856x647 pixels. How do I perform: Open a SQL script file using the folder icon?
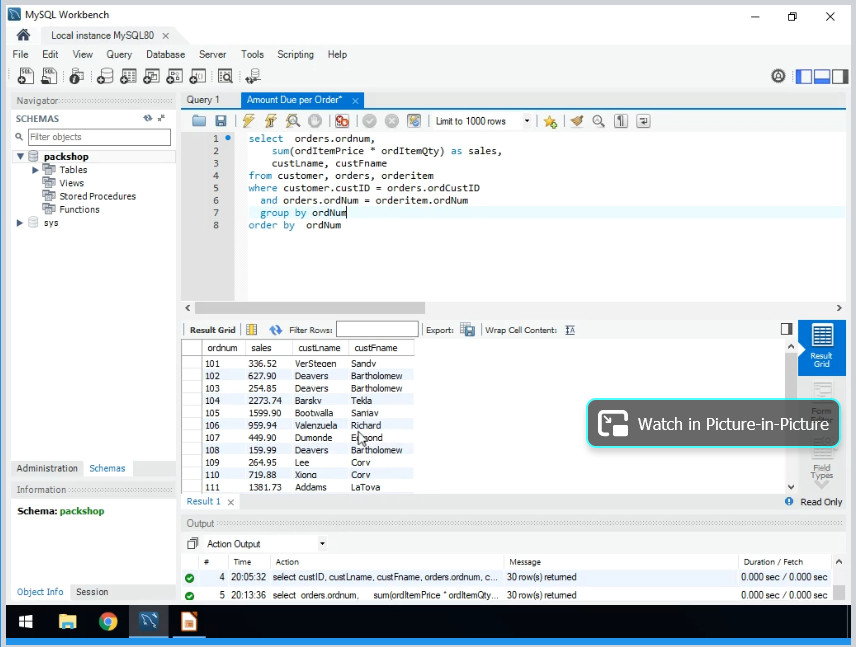pos(199,121)
